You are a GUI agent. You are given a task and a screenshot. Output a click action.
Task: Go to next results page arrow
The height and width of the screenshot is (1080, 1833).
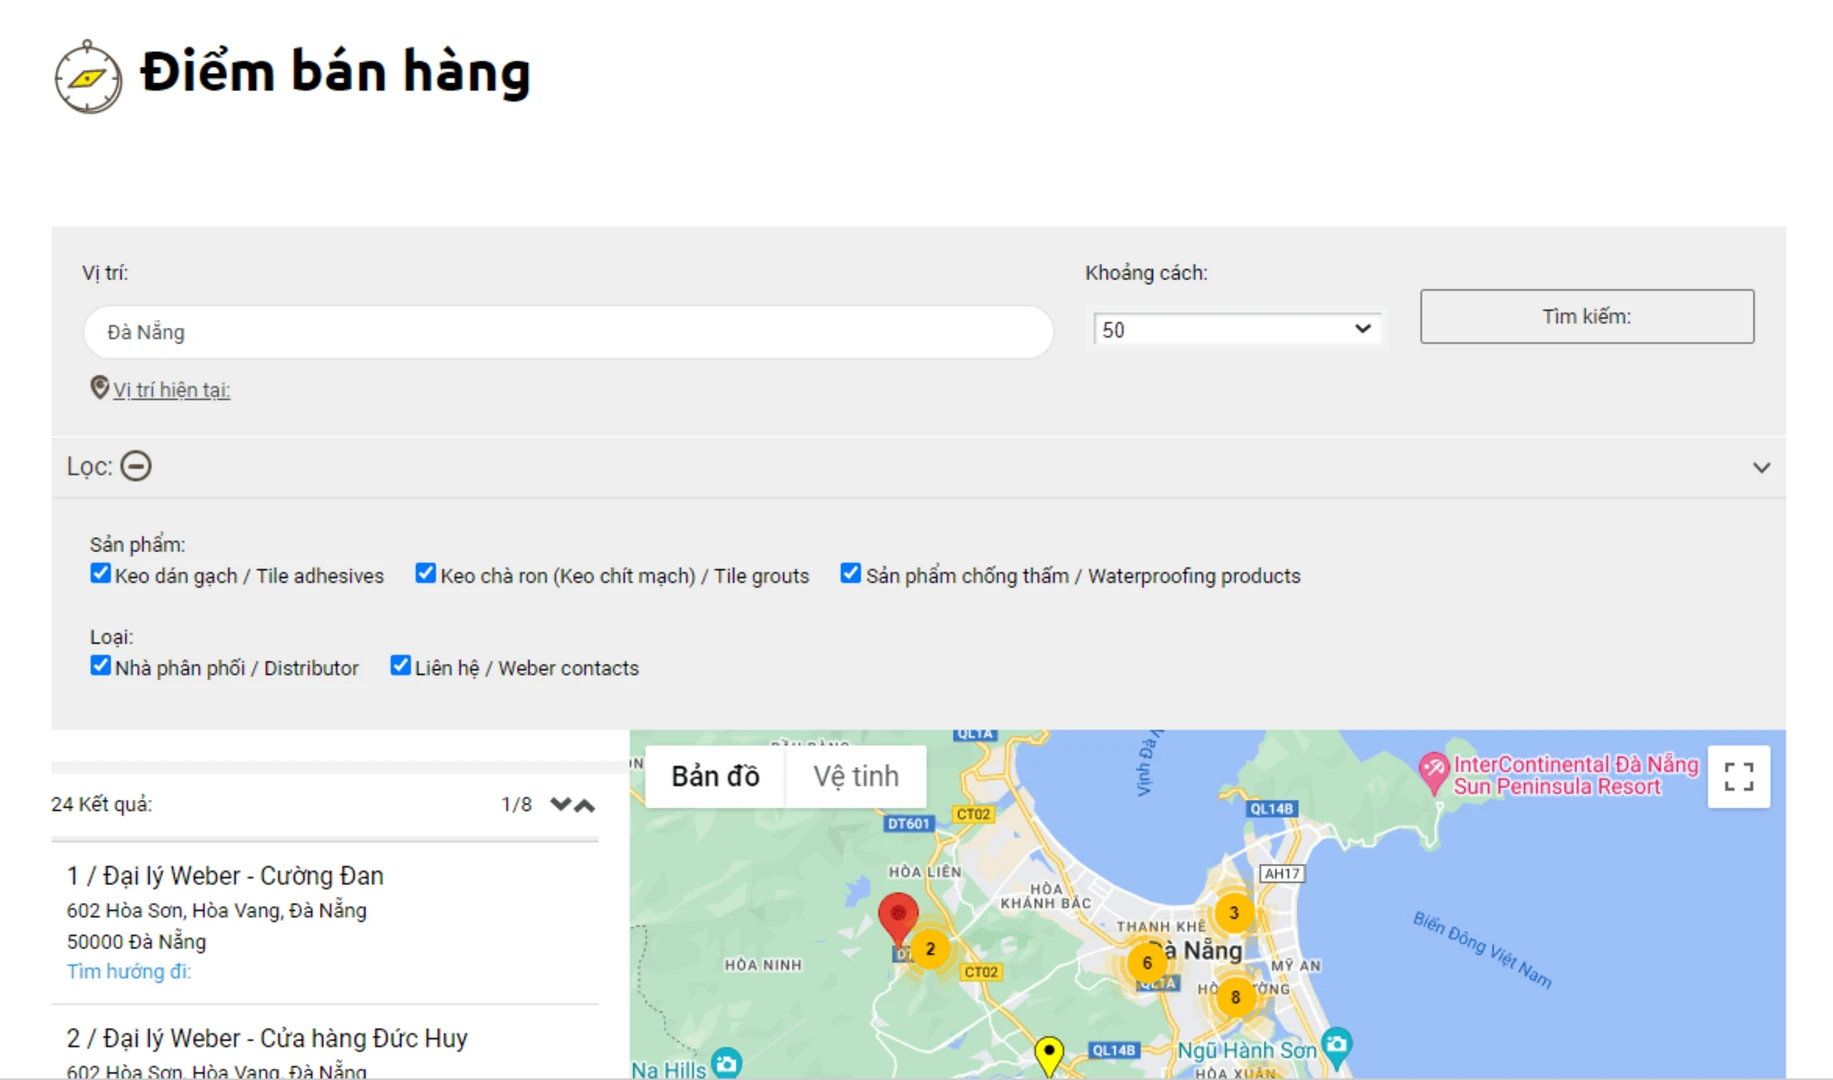[x=560, y=804]
